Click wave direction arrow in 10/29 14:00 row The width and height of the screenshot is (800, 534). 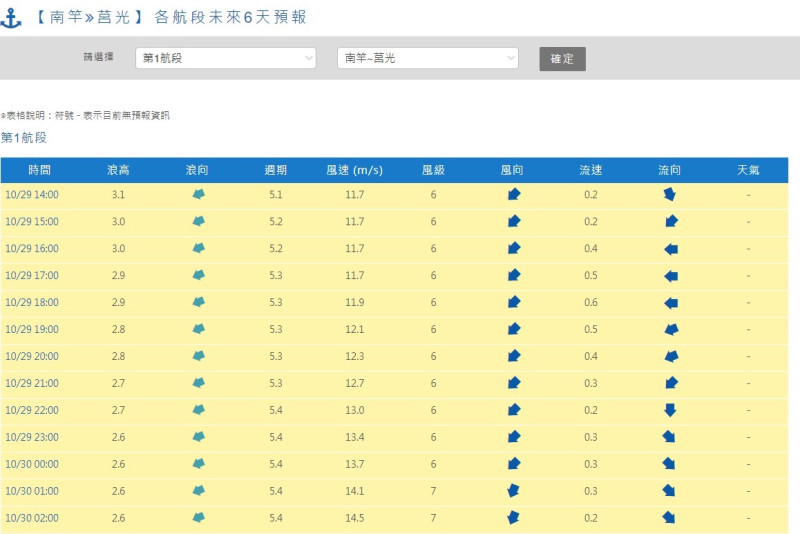click(198, 194)
